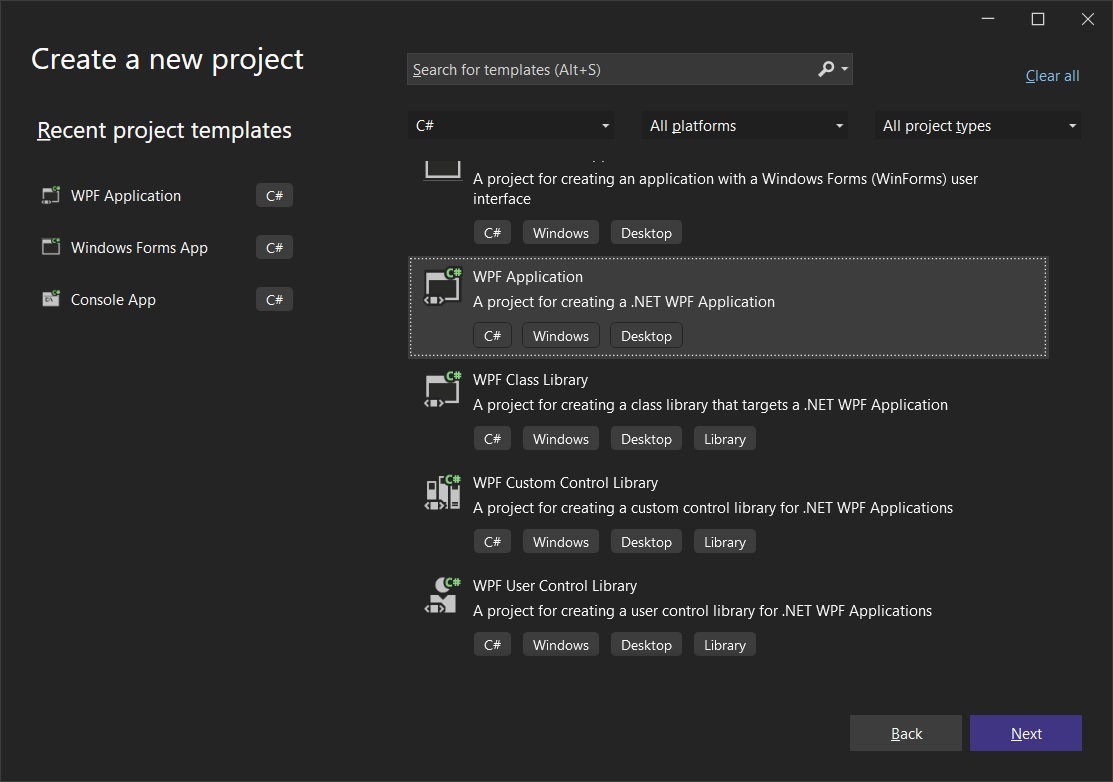Click the Console App icon in recent templates
The height and width of the screenshot is (782, 1113).
(50, 299)
